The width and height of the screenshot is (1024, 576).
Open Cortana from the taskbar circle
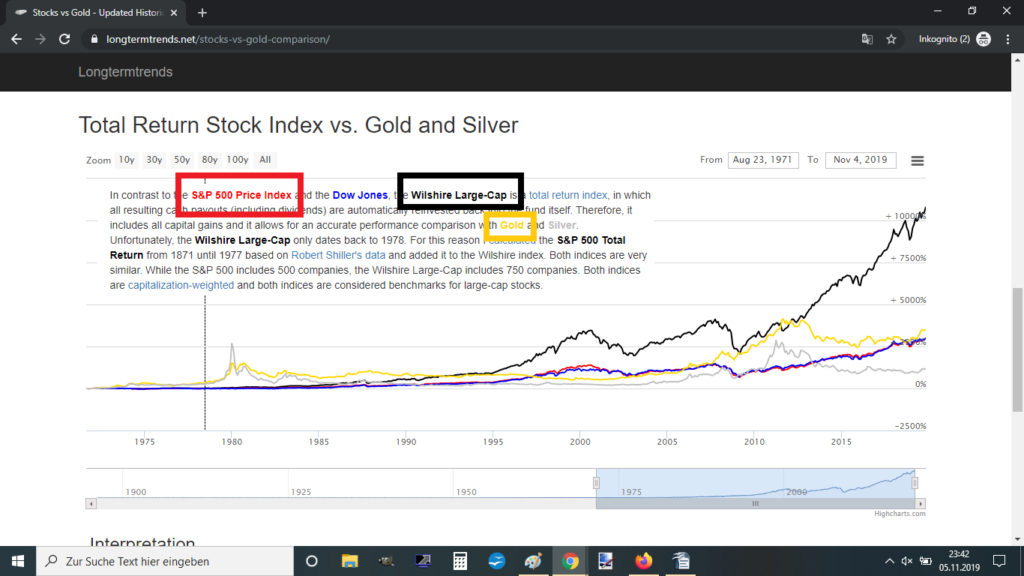tap(312, 561)
